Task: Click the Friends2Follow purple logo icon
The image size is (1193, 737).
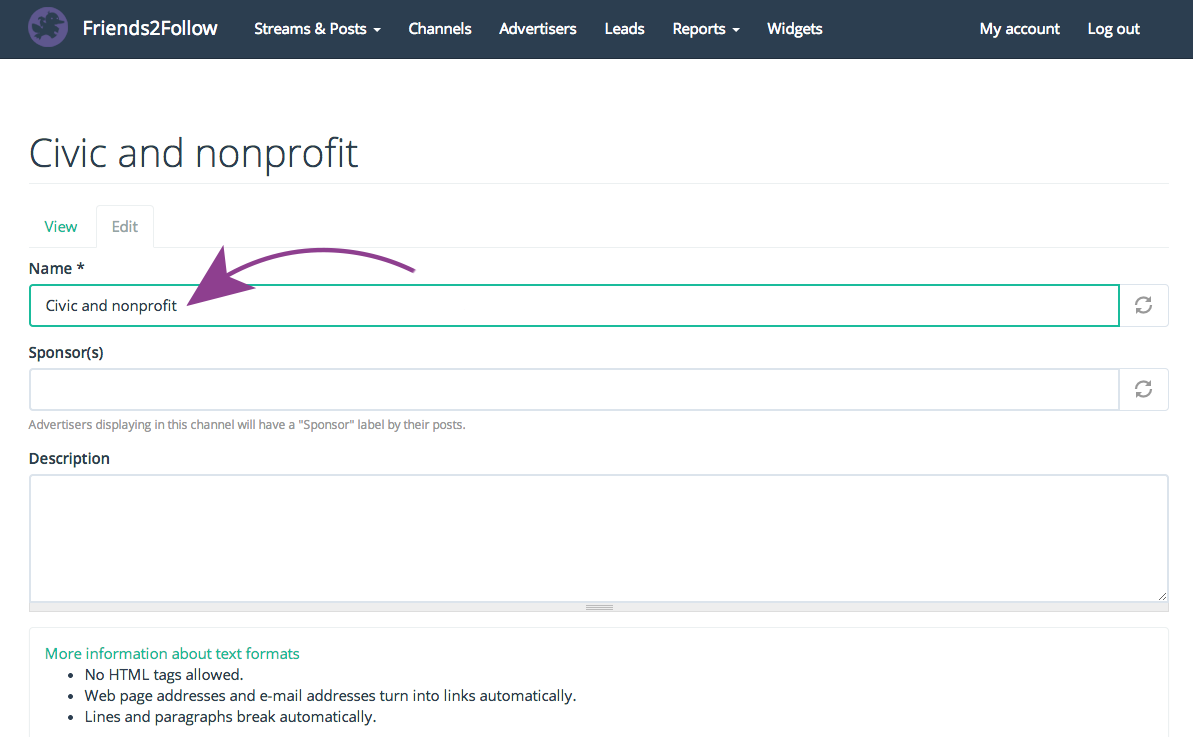Action: (48, 28)
